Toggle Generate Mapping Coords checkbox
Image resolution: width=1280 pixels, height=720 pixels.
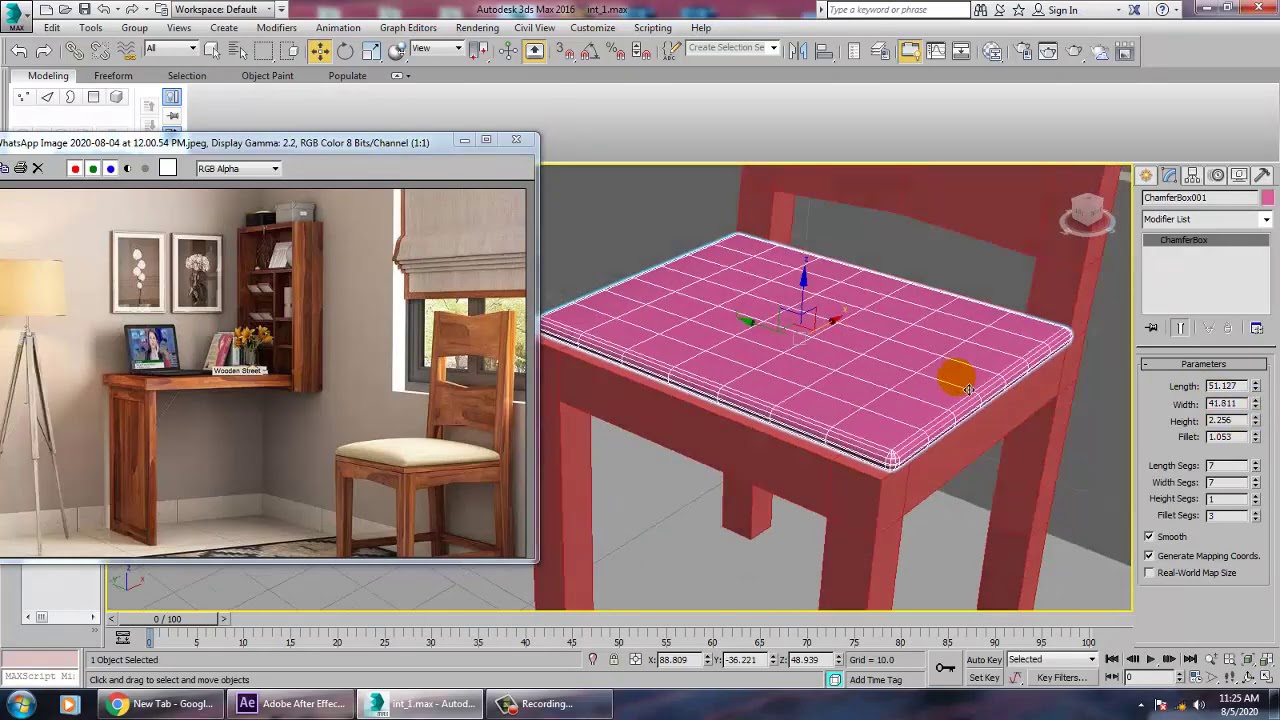click(x=1149, y=556)
